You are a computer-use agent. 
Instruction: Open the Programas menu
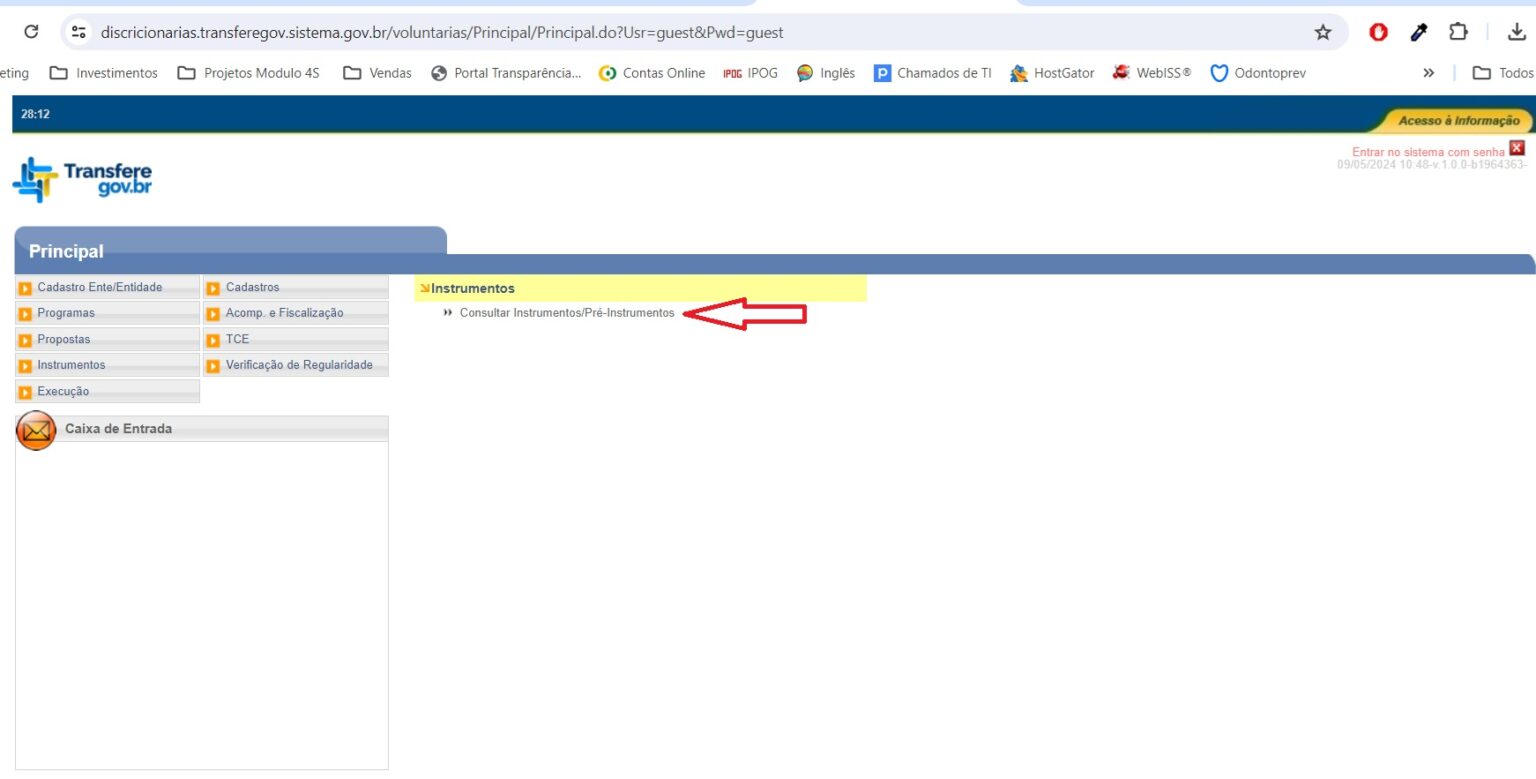[x=66, y=314]
